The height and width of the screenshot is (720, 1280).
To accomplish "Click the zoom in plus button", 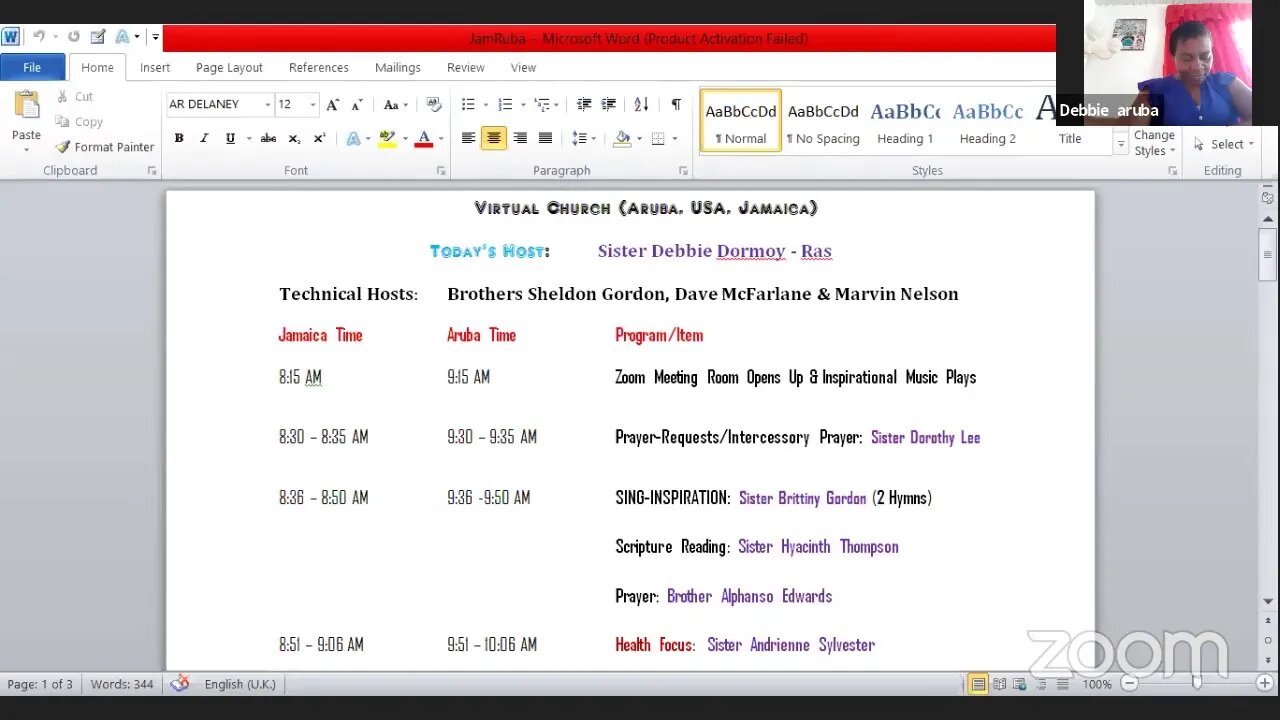I will tap(1264, 684).
